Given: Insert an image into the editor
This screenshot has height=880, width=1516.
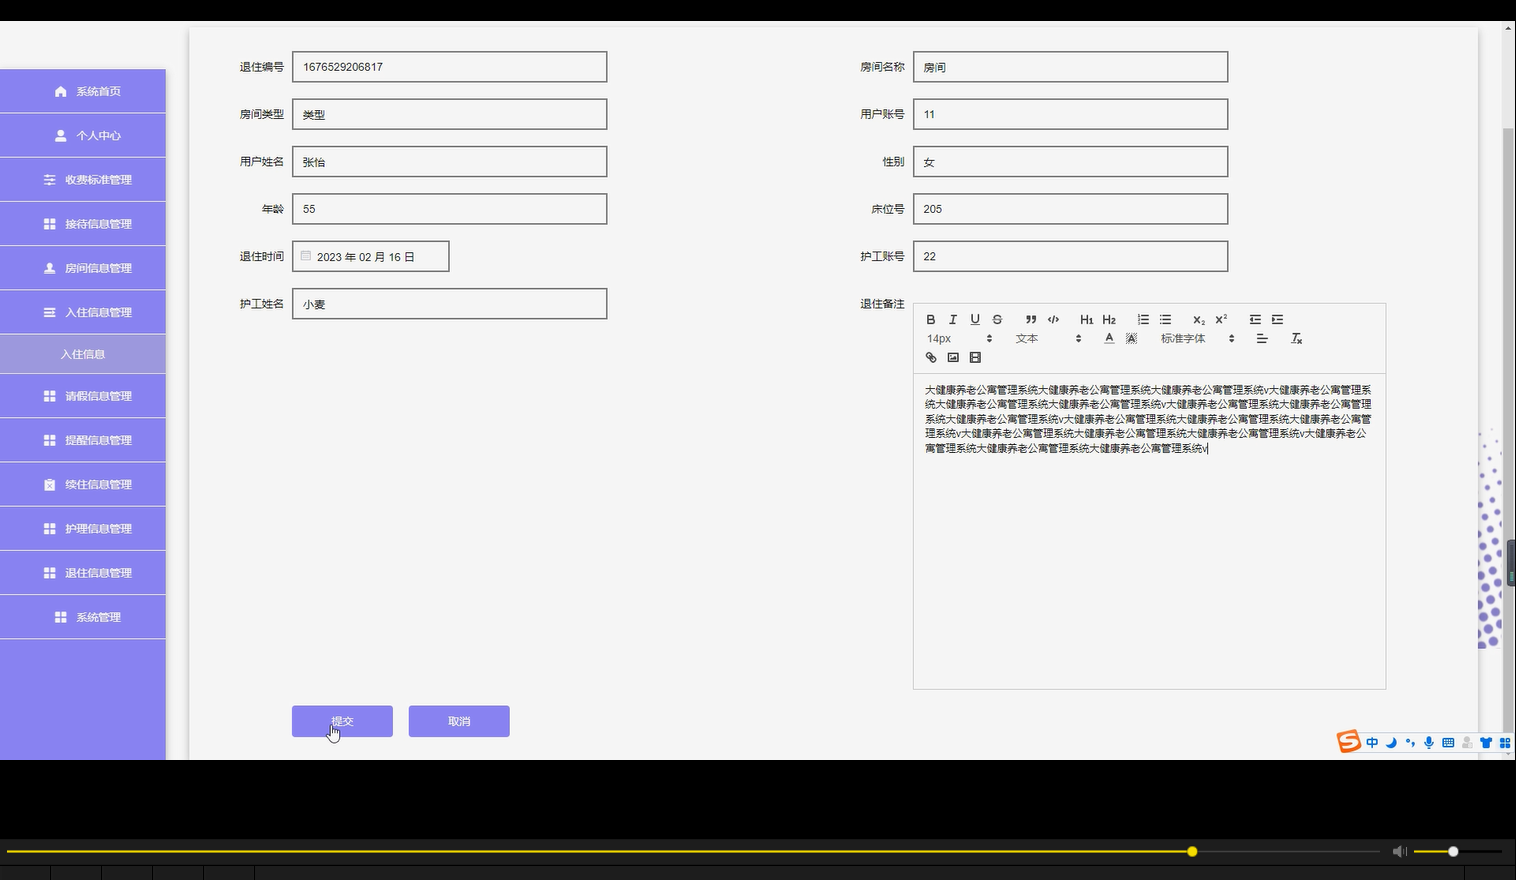Looking at the screenshot, I should tap(953, 357).
